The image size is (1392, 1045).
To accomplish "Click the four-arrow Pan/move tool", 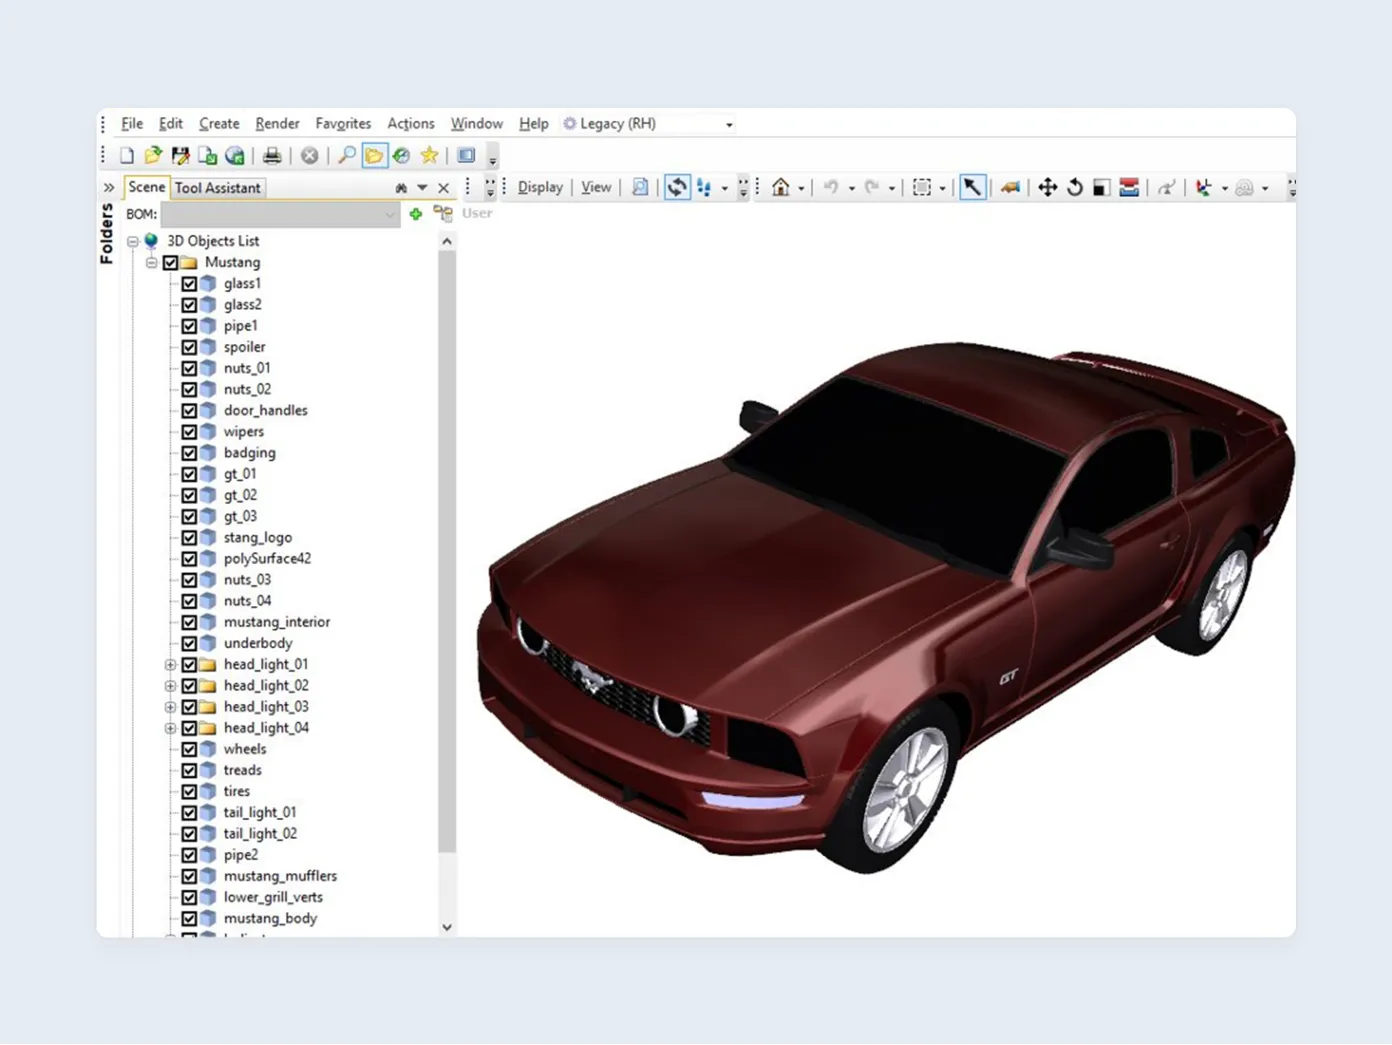I will (1047, 187).
